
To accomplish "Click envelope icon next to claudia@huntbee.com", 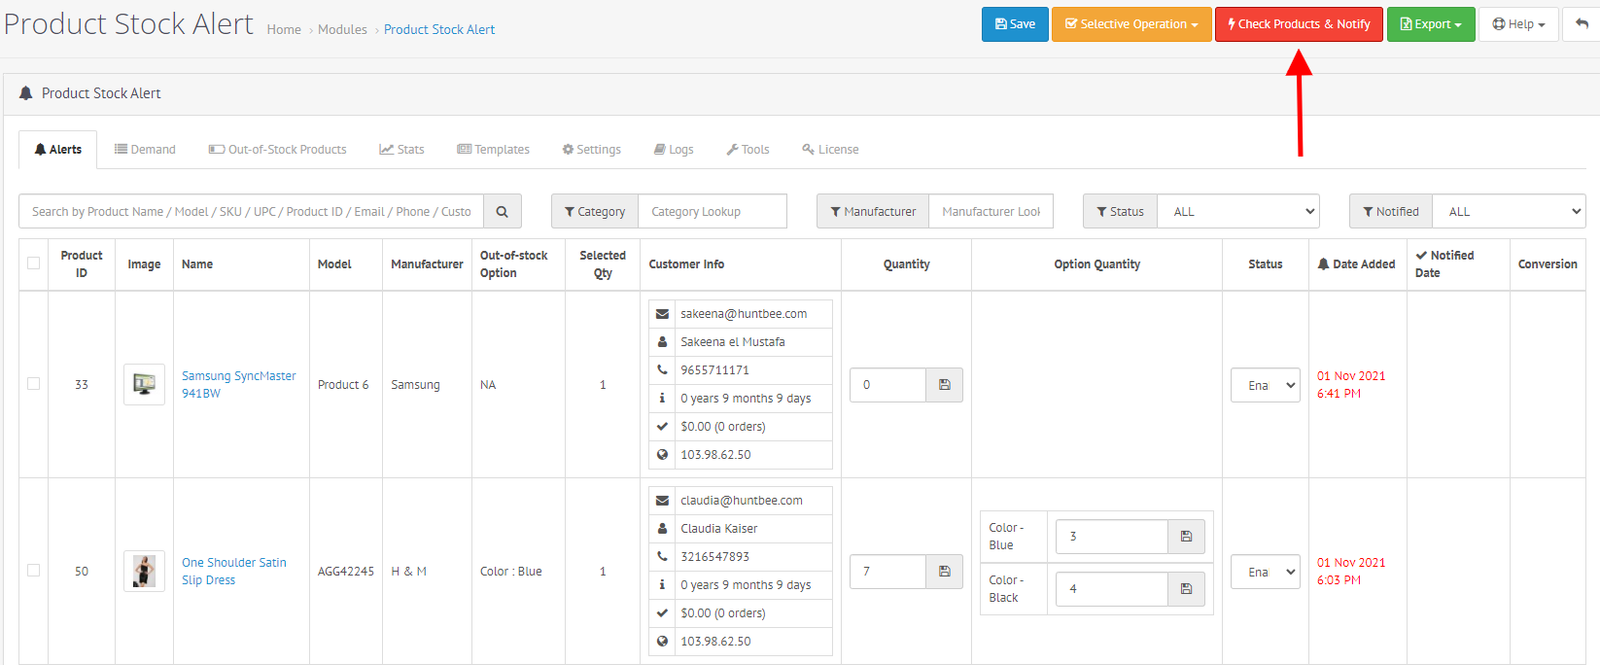I will coord(662,501).
